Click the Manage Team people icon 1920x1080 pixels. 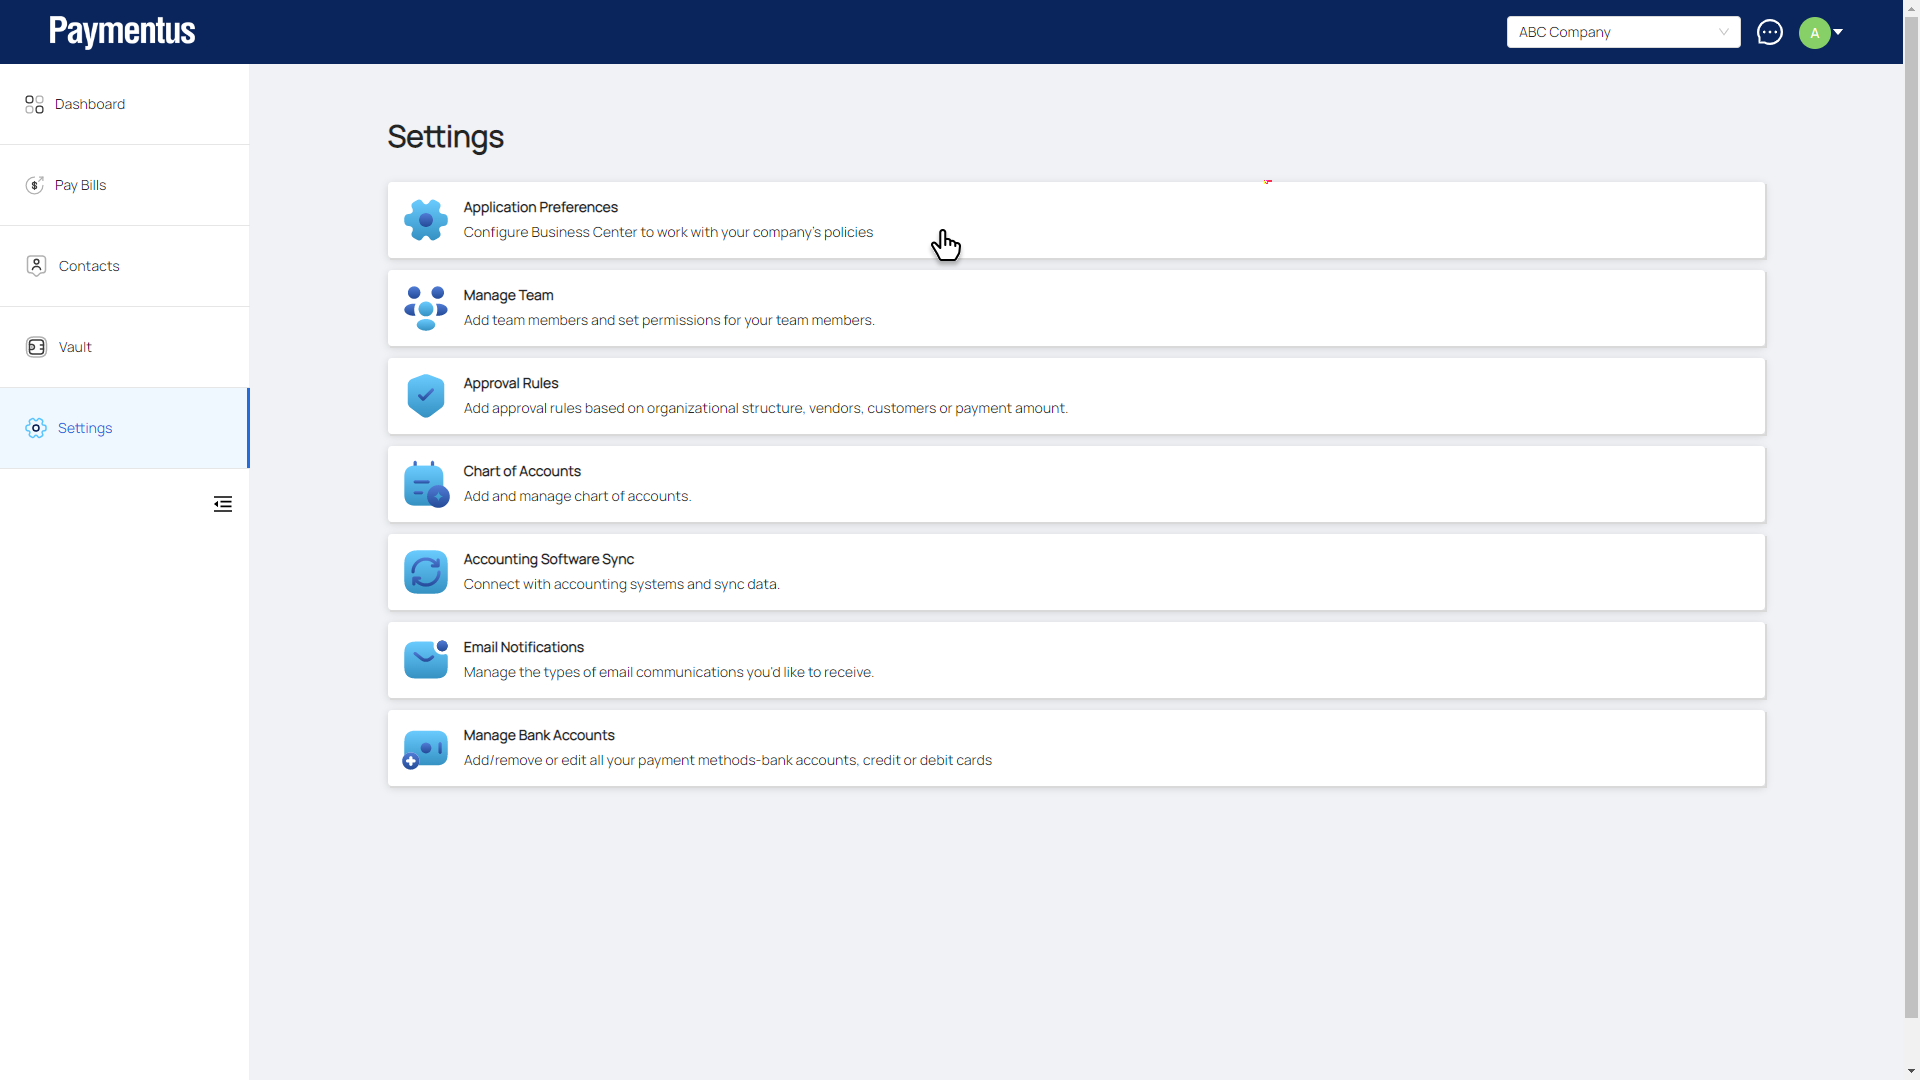[x=425, y=308]
